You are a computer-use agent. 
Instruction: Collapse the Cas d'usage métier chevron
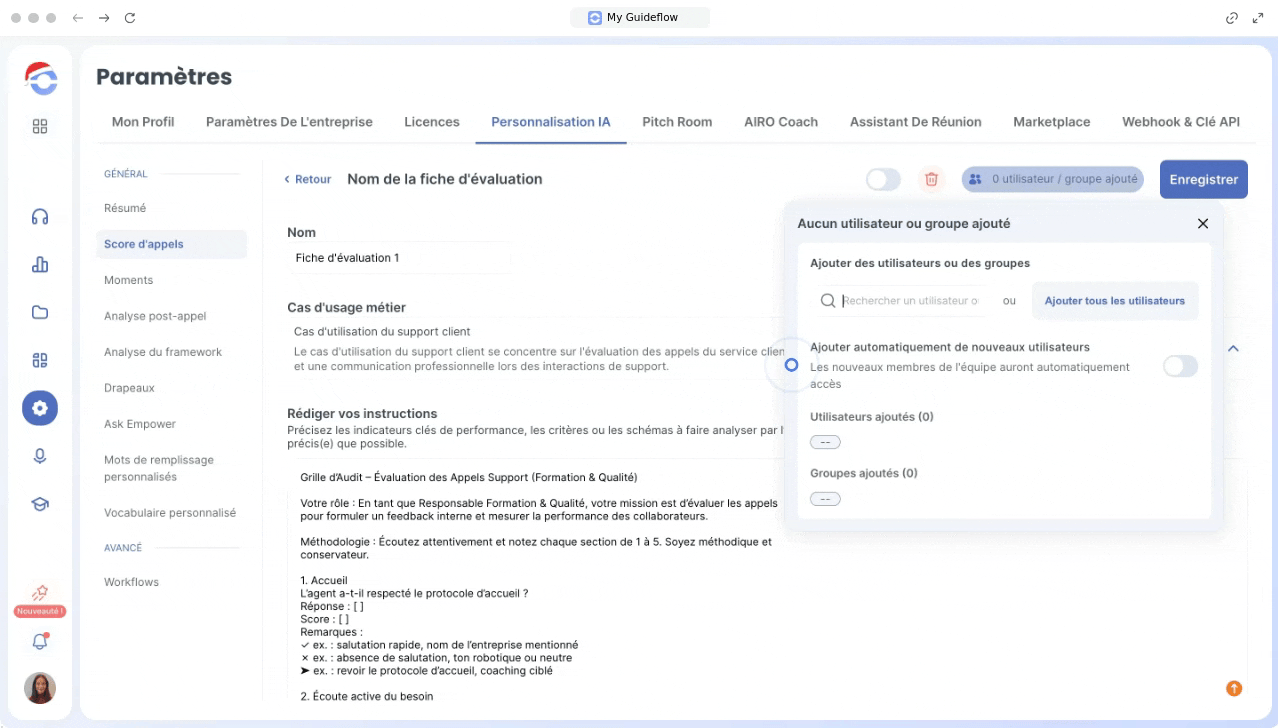click(x=1233, y=349)
